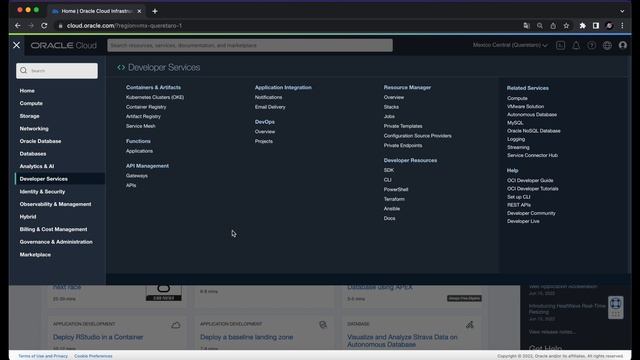
Task: Click Cookie Preferences footer link
Action: [93, 356]
